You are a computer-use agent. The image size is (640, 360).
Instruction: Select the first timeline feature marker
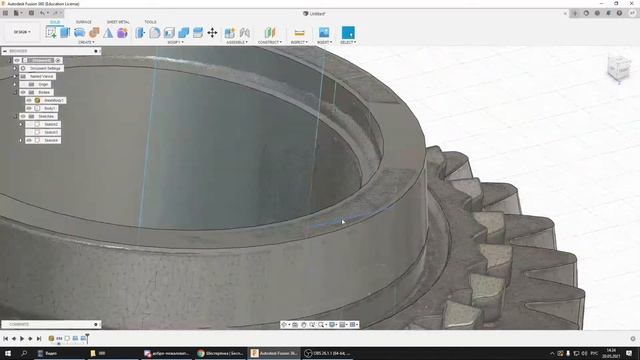click(x=51, y=338)
